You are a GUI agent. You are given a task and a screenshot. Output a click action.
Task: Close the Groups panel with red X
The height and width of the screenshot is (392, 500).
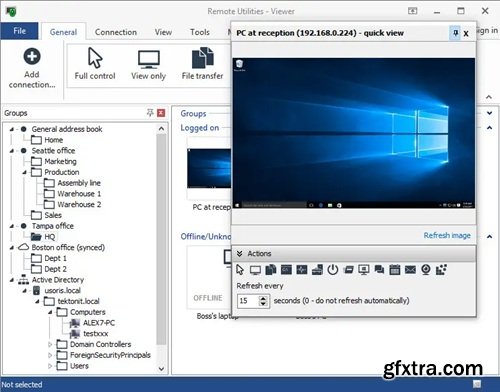(x=161, y=113)
